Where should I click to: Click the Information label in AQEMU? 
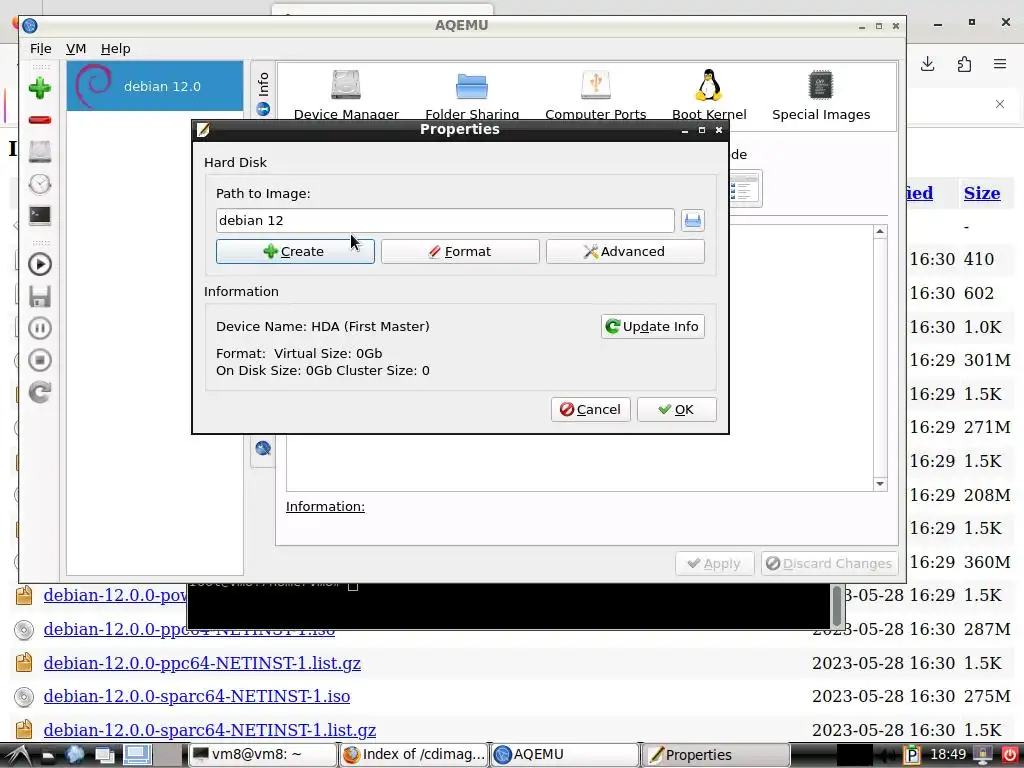pyautogui.click(x=325, y=506)
